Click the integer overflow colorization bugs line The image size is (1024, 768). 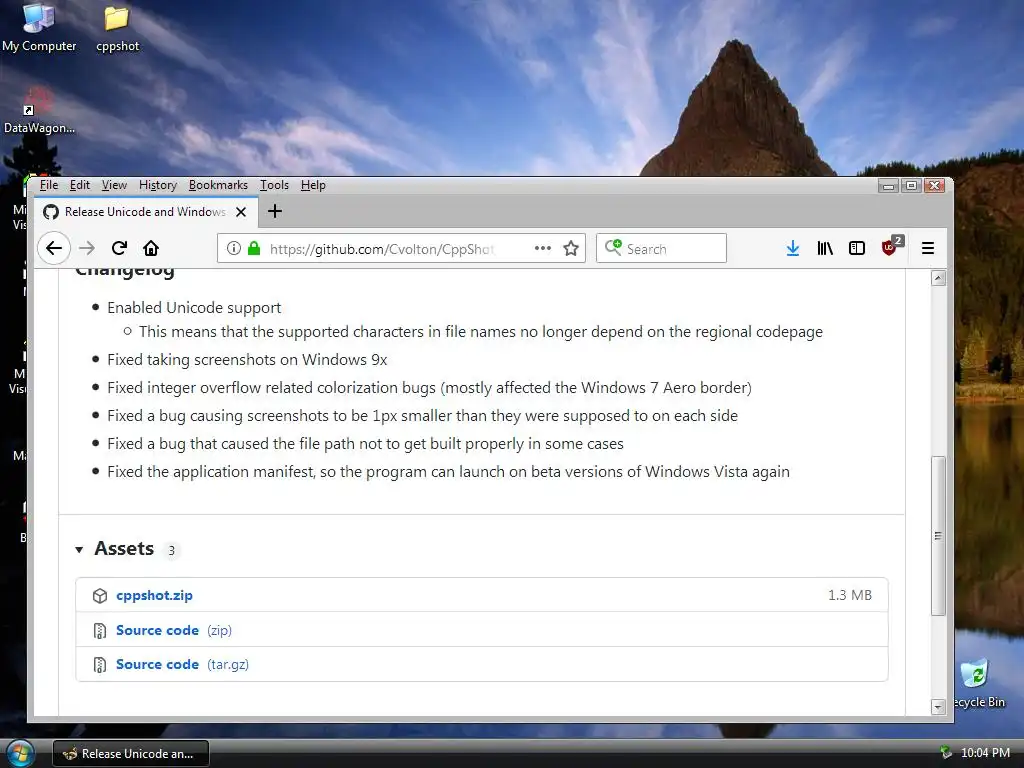coord(429,388)
